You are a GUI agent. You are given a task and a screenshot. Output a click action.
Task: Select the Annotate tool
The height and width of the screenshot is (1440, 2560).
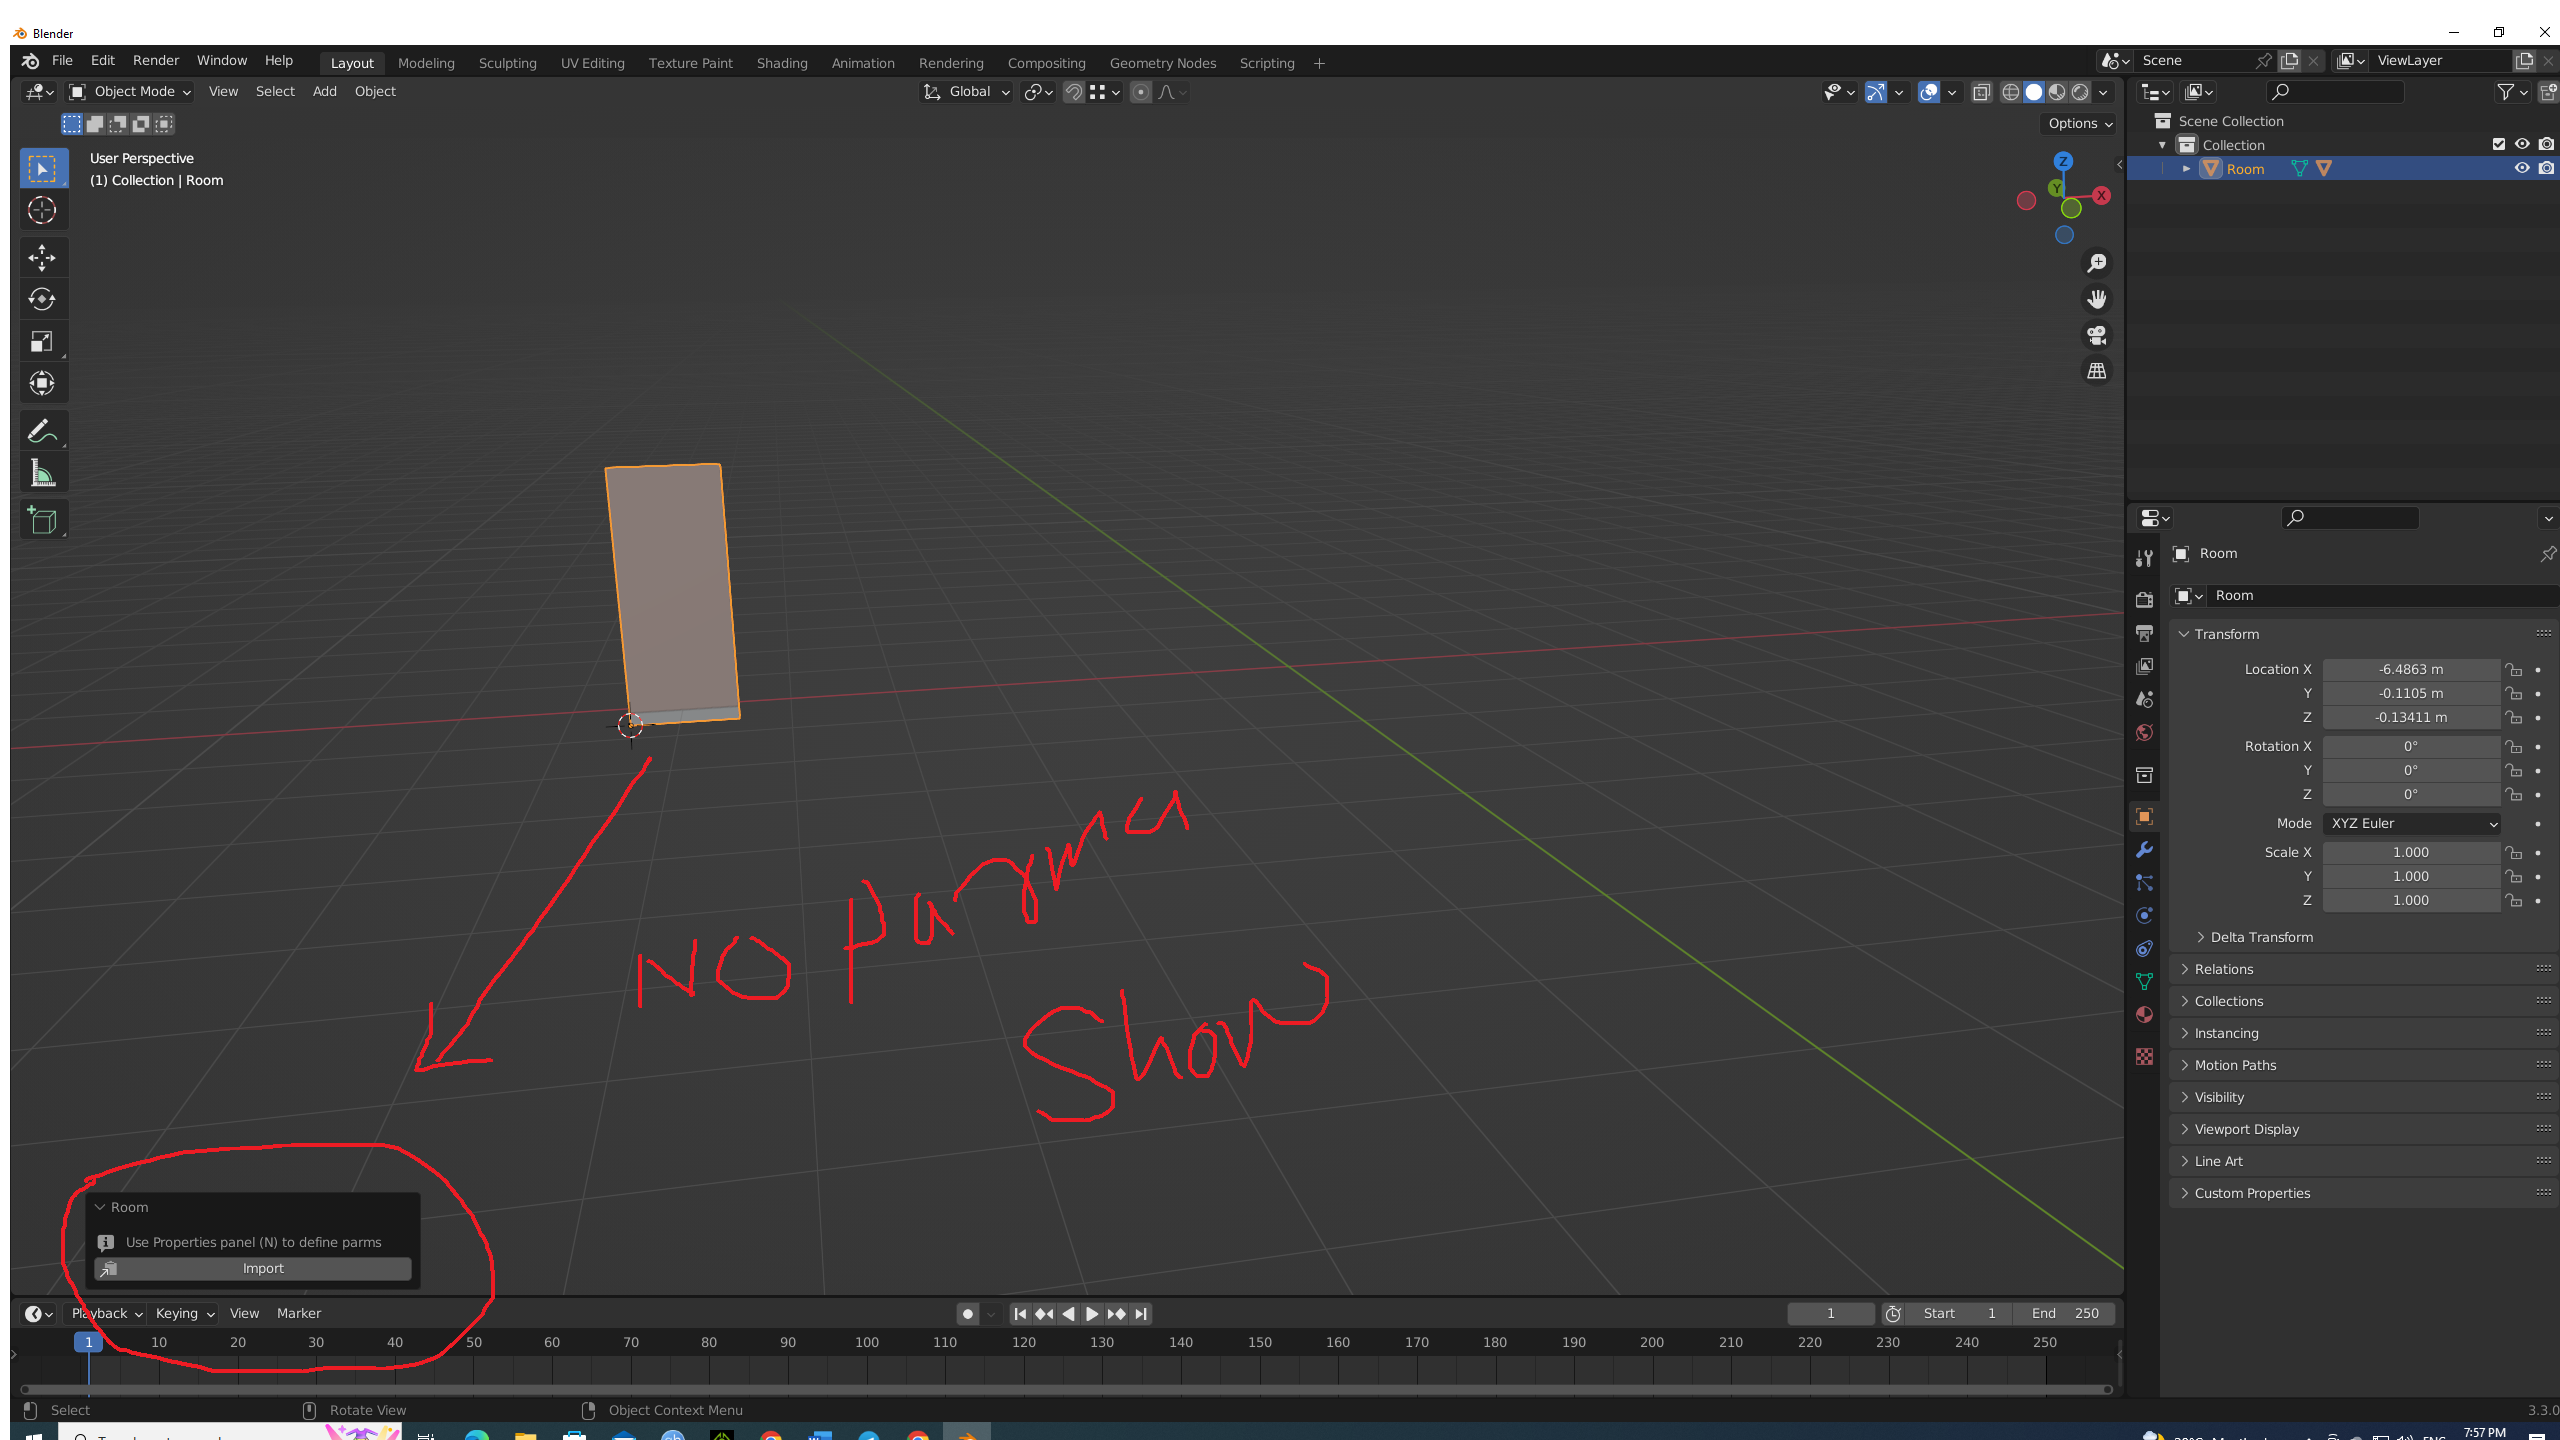click(x=42, y=431)
